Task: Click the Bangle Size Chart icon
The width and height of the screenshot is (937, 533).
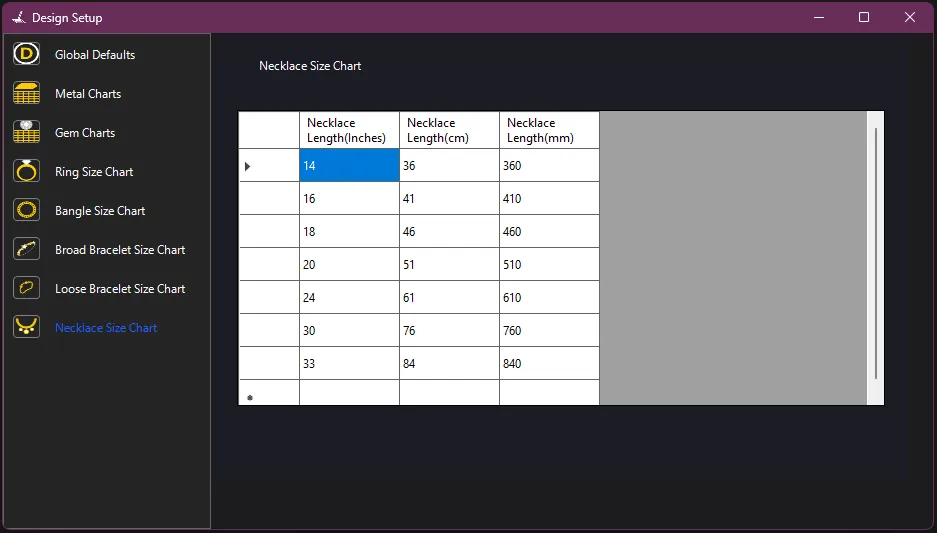Action: [27, 210]
